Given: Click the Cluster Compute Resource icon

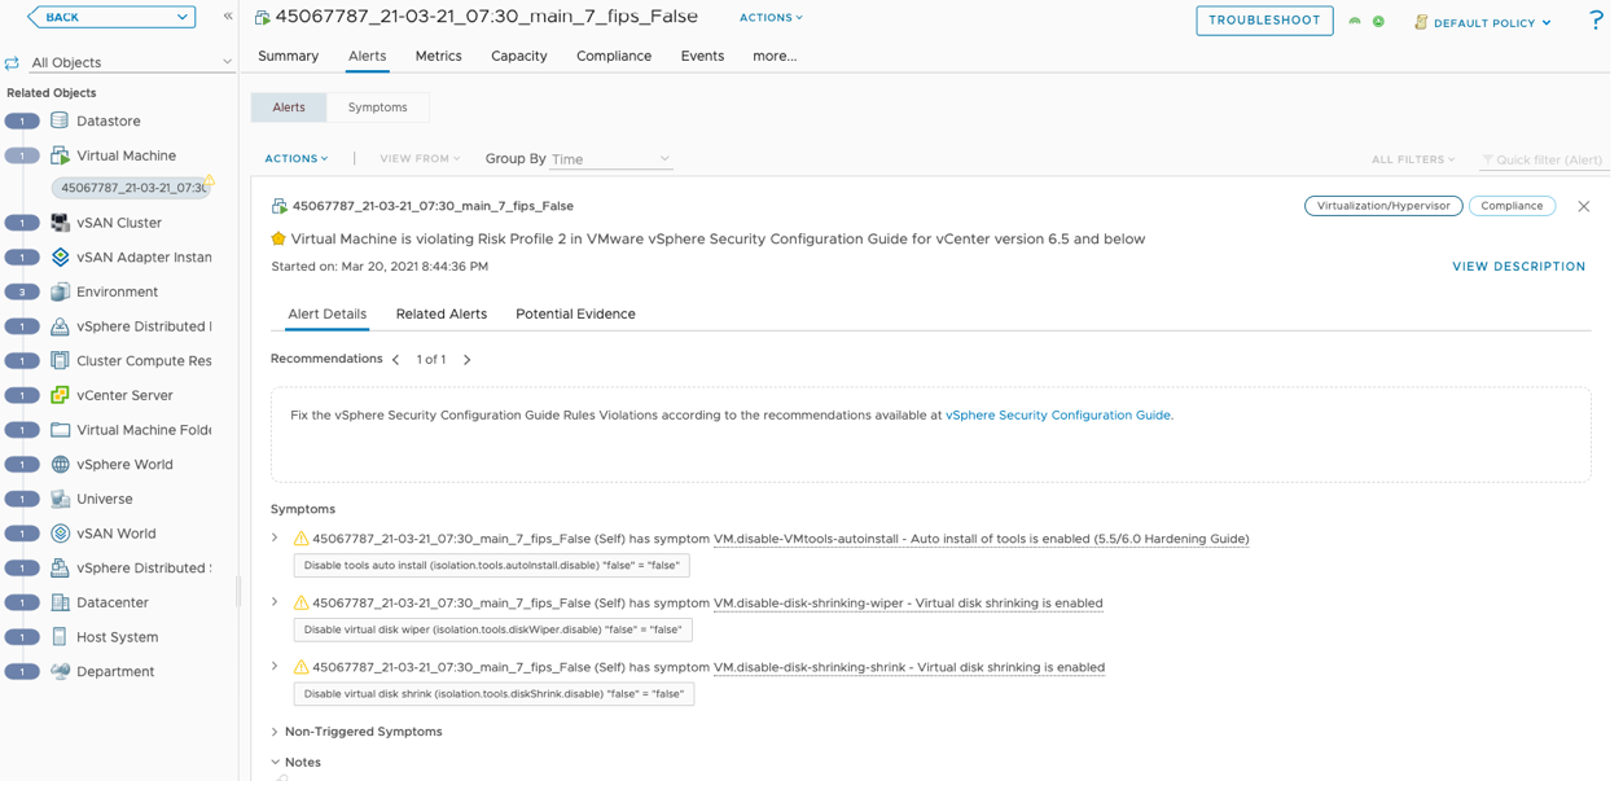Looking at the screenshot, I should pos(60,361).
